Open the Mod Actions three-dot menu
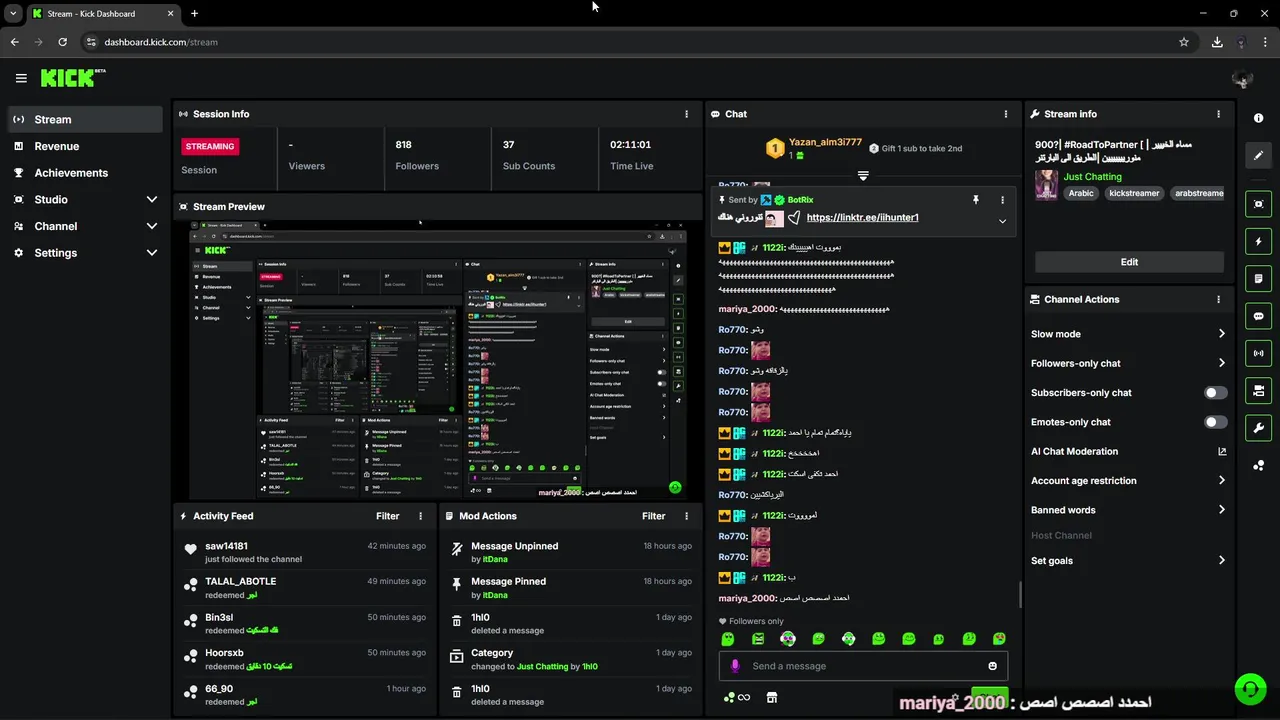 coord(686,516)
